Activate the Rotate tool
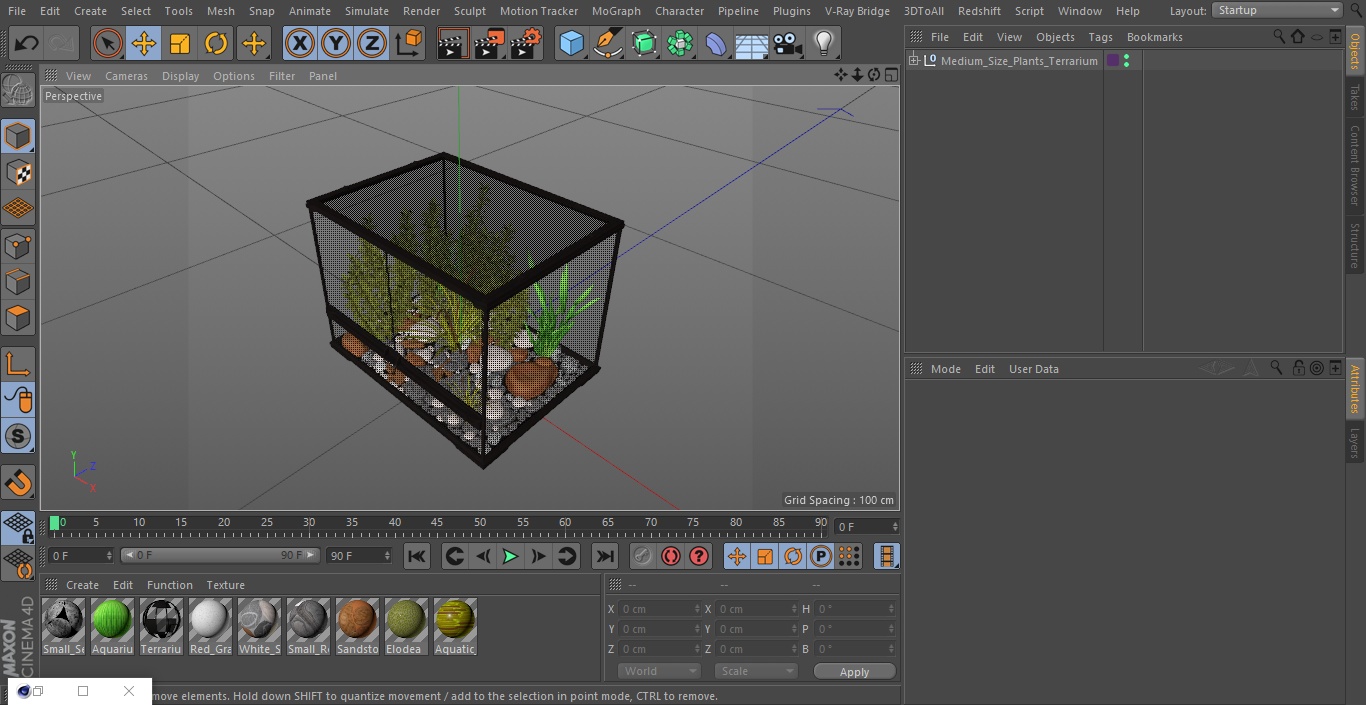1366x705 pixels. pos(216,43)
